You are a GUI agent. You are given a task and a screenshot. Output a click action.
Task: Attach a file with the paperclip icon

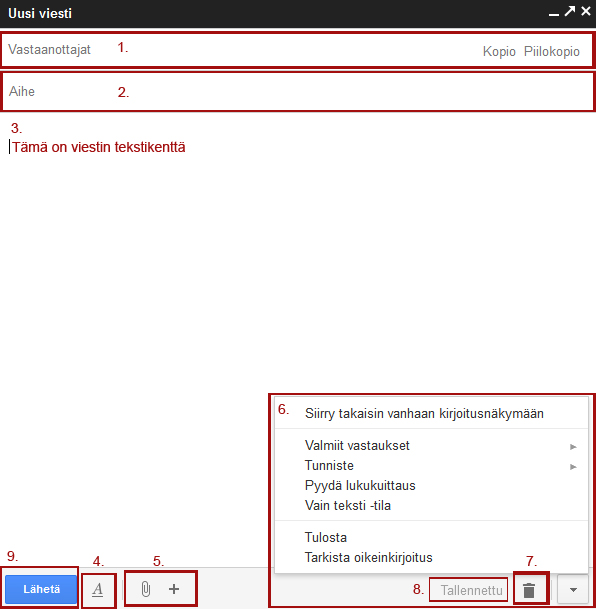click(146, 589)
